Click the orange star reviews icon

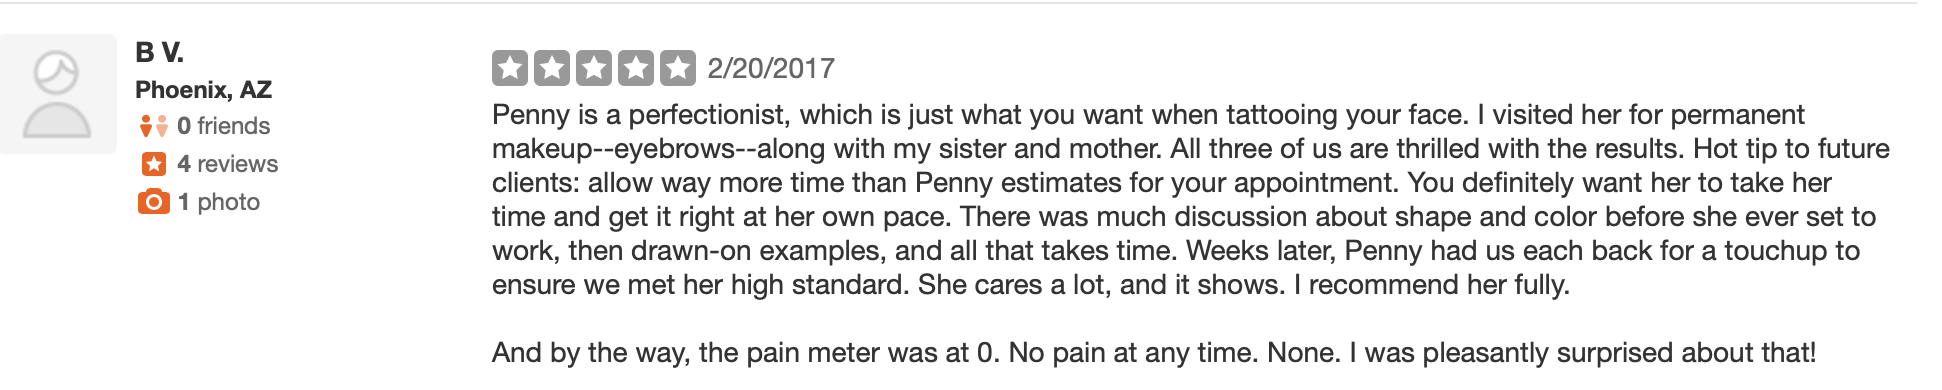coord(153,164)
